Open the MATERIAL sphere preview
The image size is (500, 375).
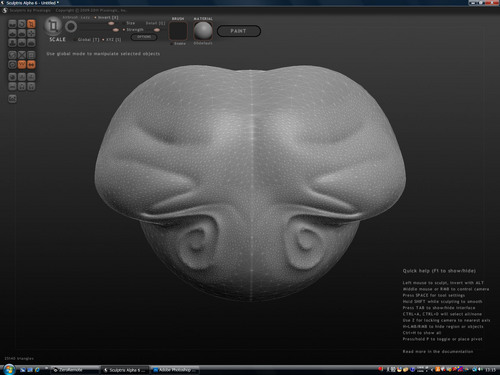pyautogui.click(x=203, y=31)
